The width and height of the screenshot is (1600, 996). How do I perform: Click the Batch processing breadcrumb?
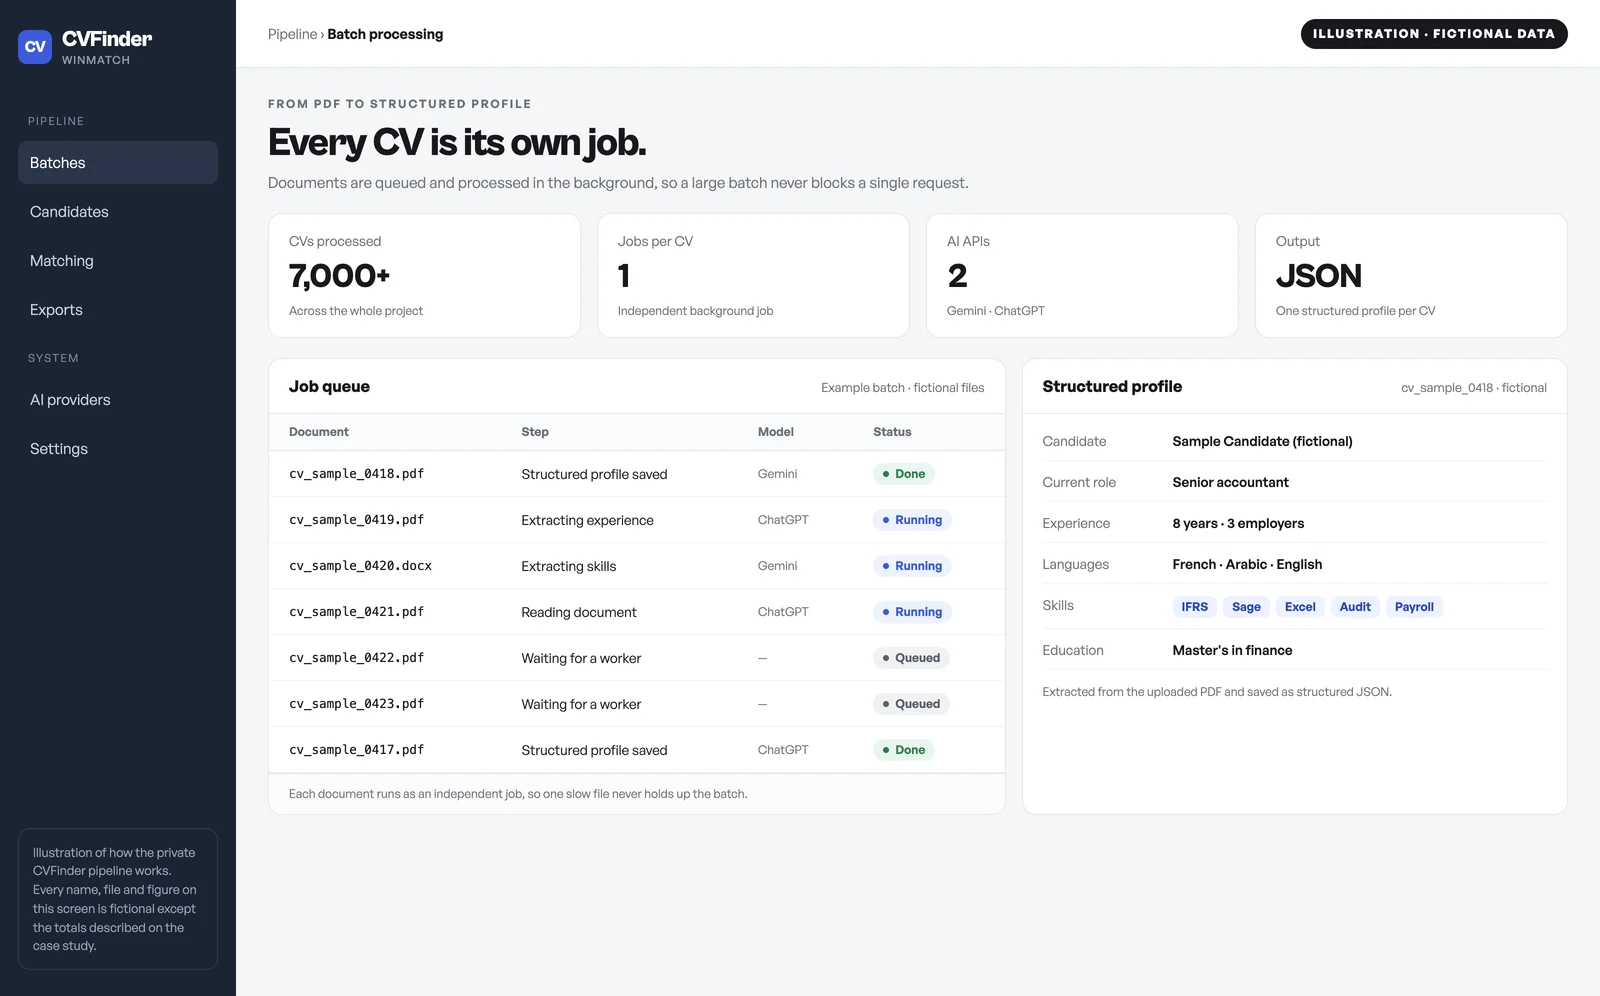coord(385,34)
